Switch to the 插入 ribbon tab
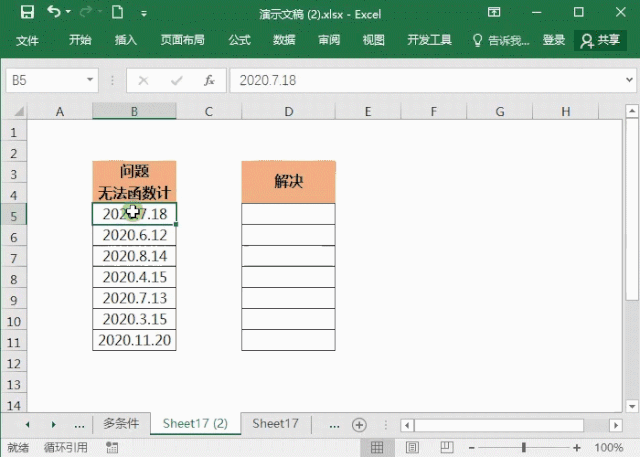This screenshot has width=640, height=457. [125, 40]
